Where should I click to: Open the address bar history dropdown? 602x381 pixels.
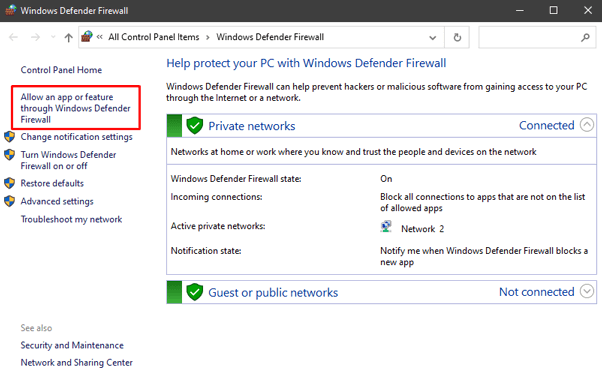433,38
